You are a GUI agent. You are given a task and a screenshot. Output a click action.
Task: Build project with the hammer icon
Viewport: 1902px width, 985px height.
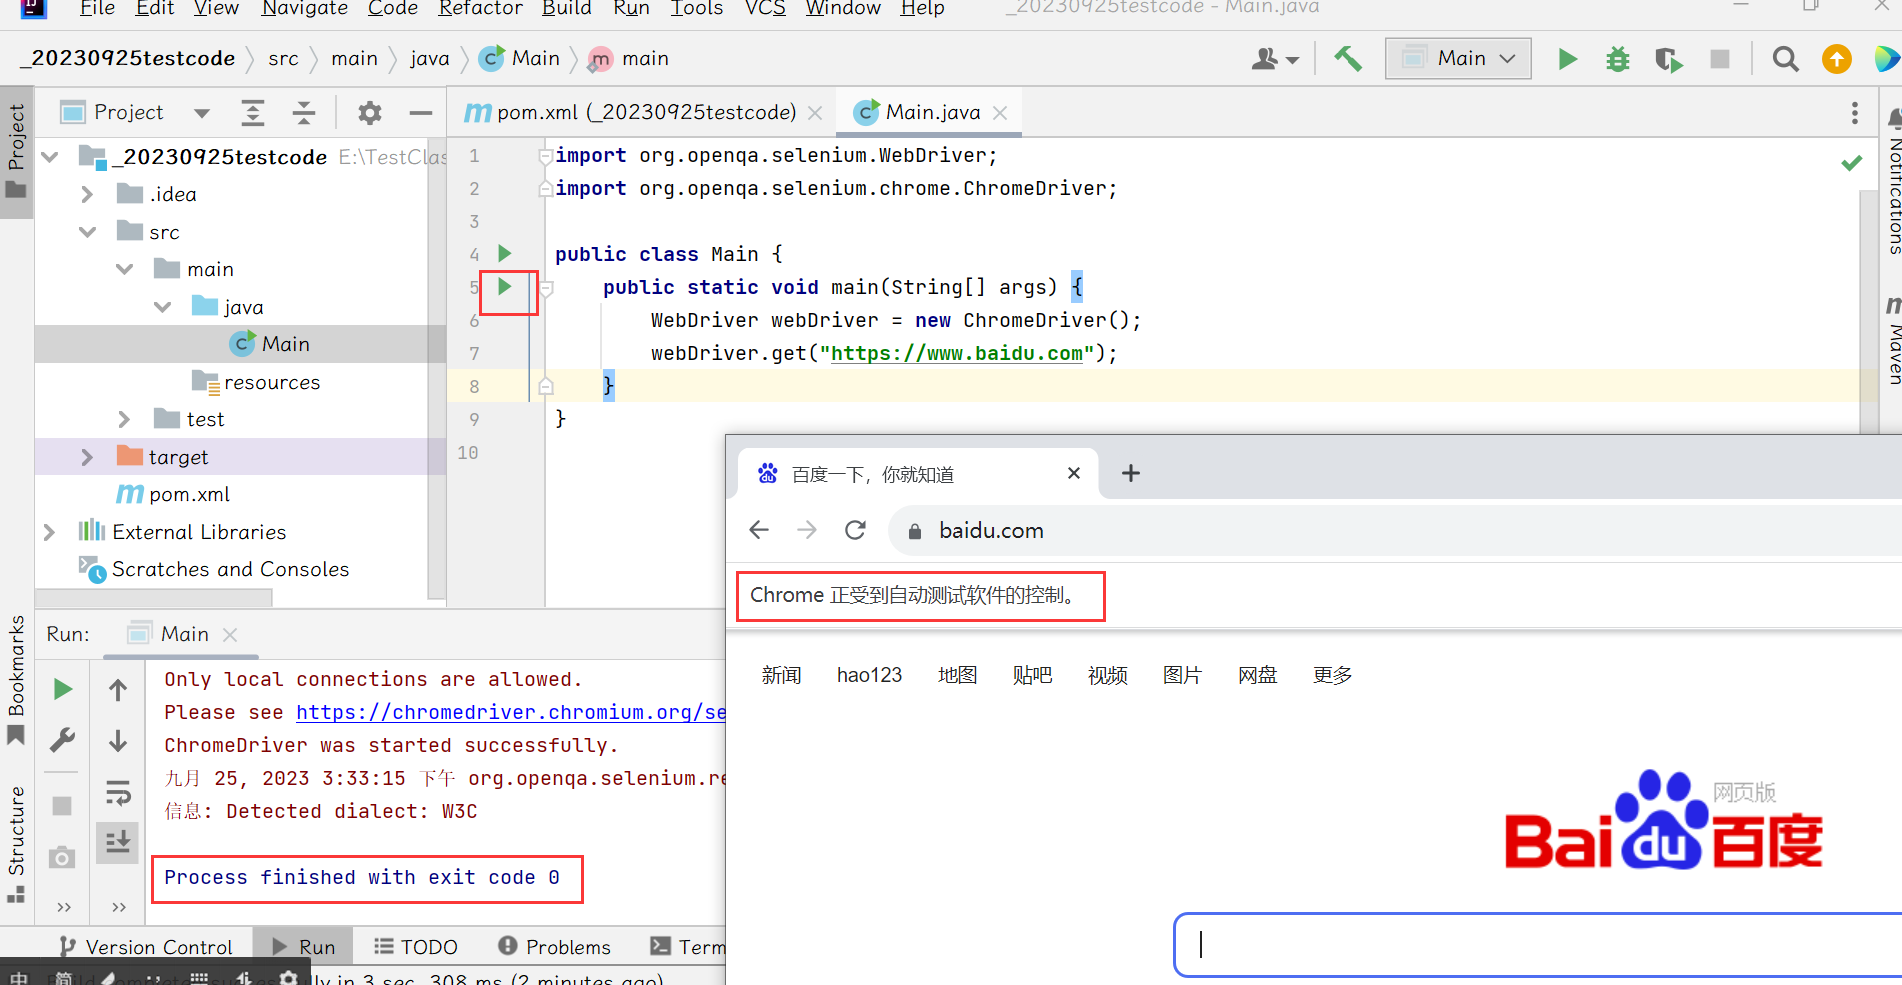(x=1348, y=59)
